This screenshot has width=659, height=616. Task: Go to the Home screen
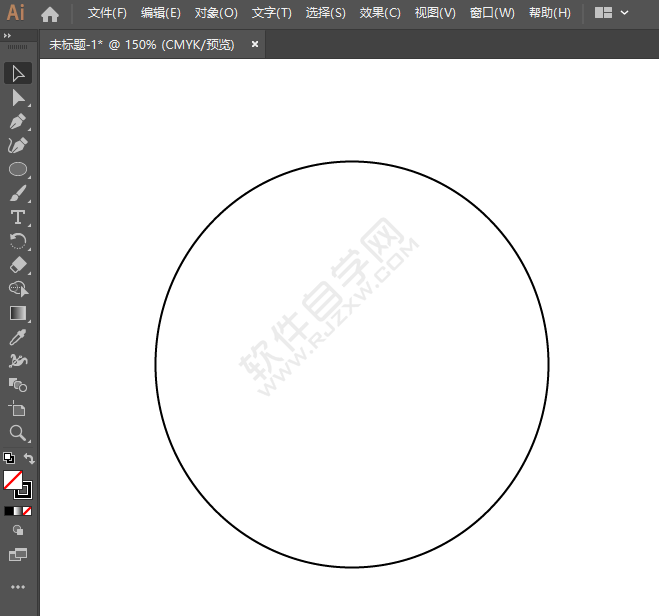point(50,13)
